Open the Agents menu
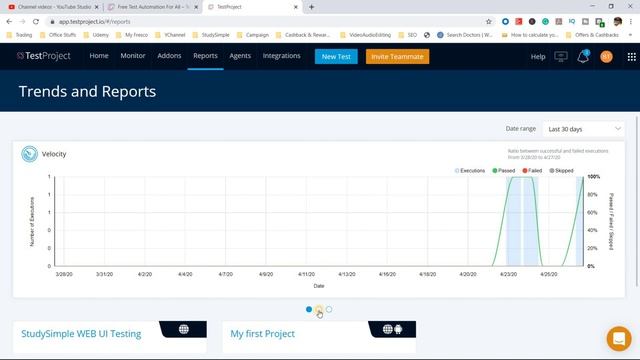 coord(240,56)
